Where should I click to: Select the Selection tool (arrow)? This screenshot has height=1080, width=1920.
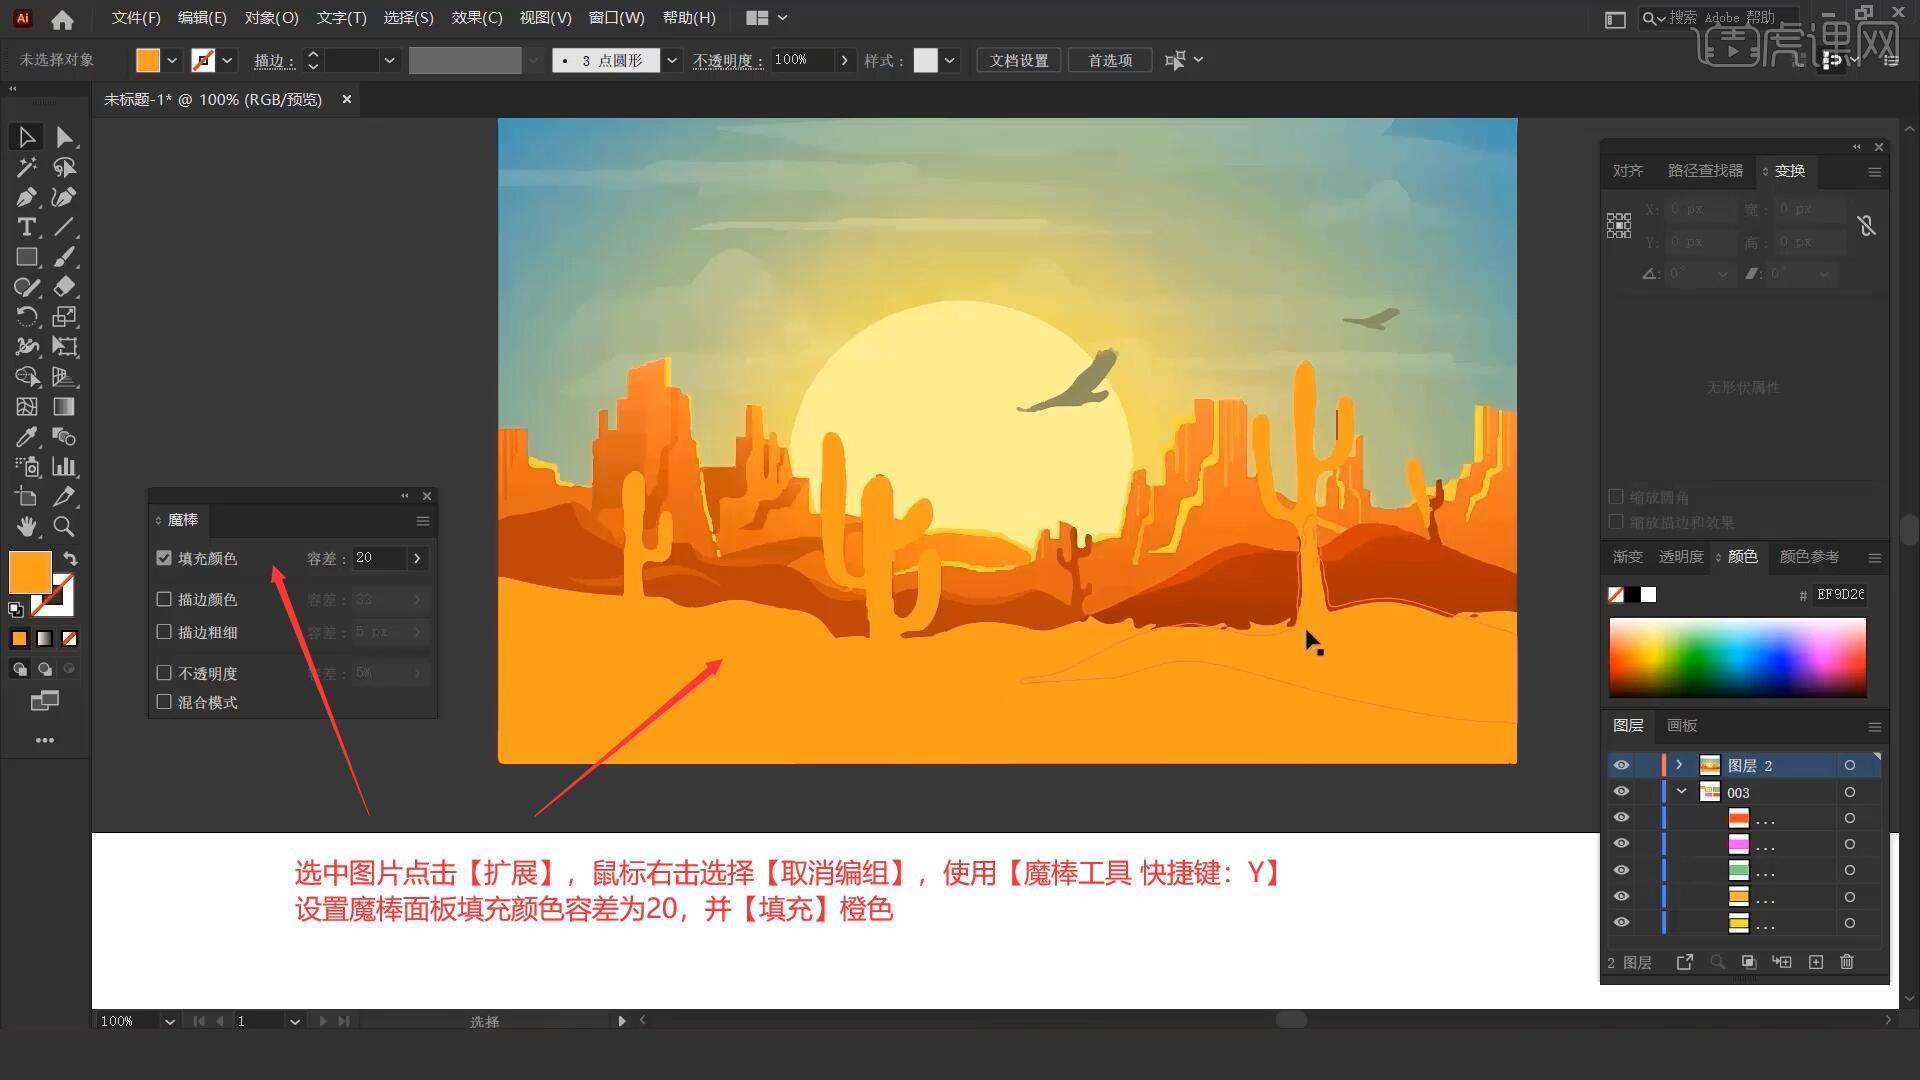tap(24, 136)
